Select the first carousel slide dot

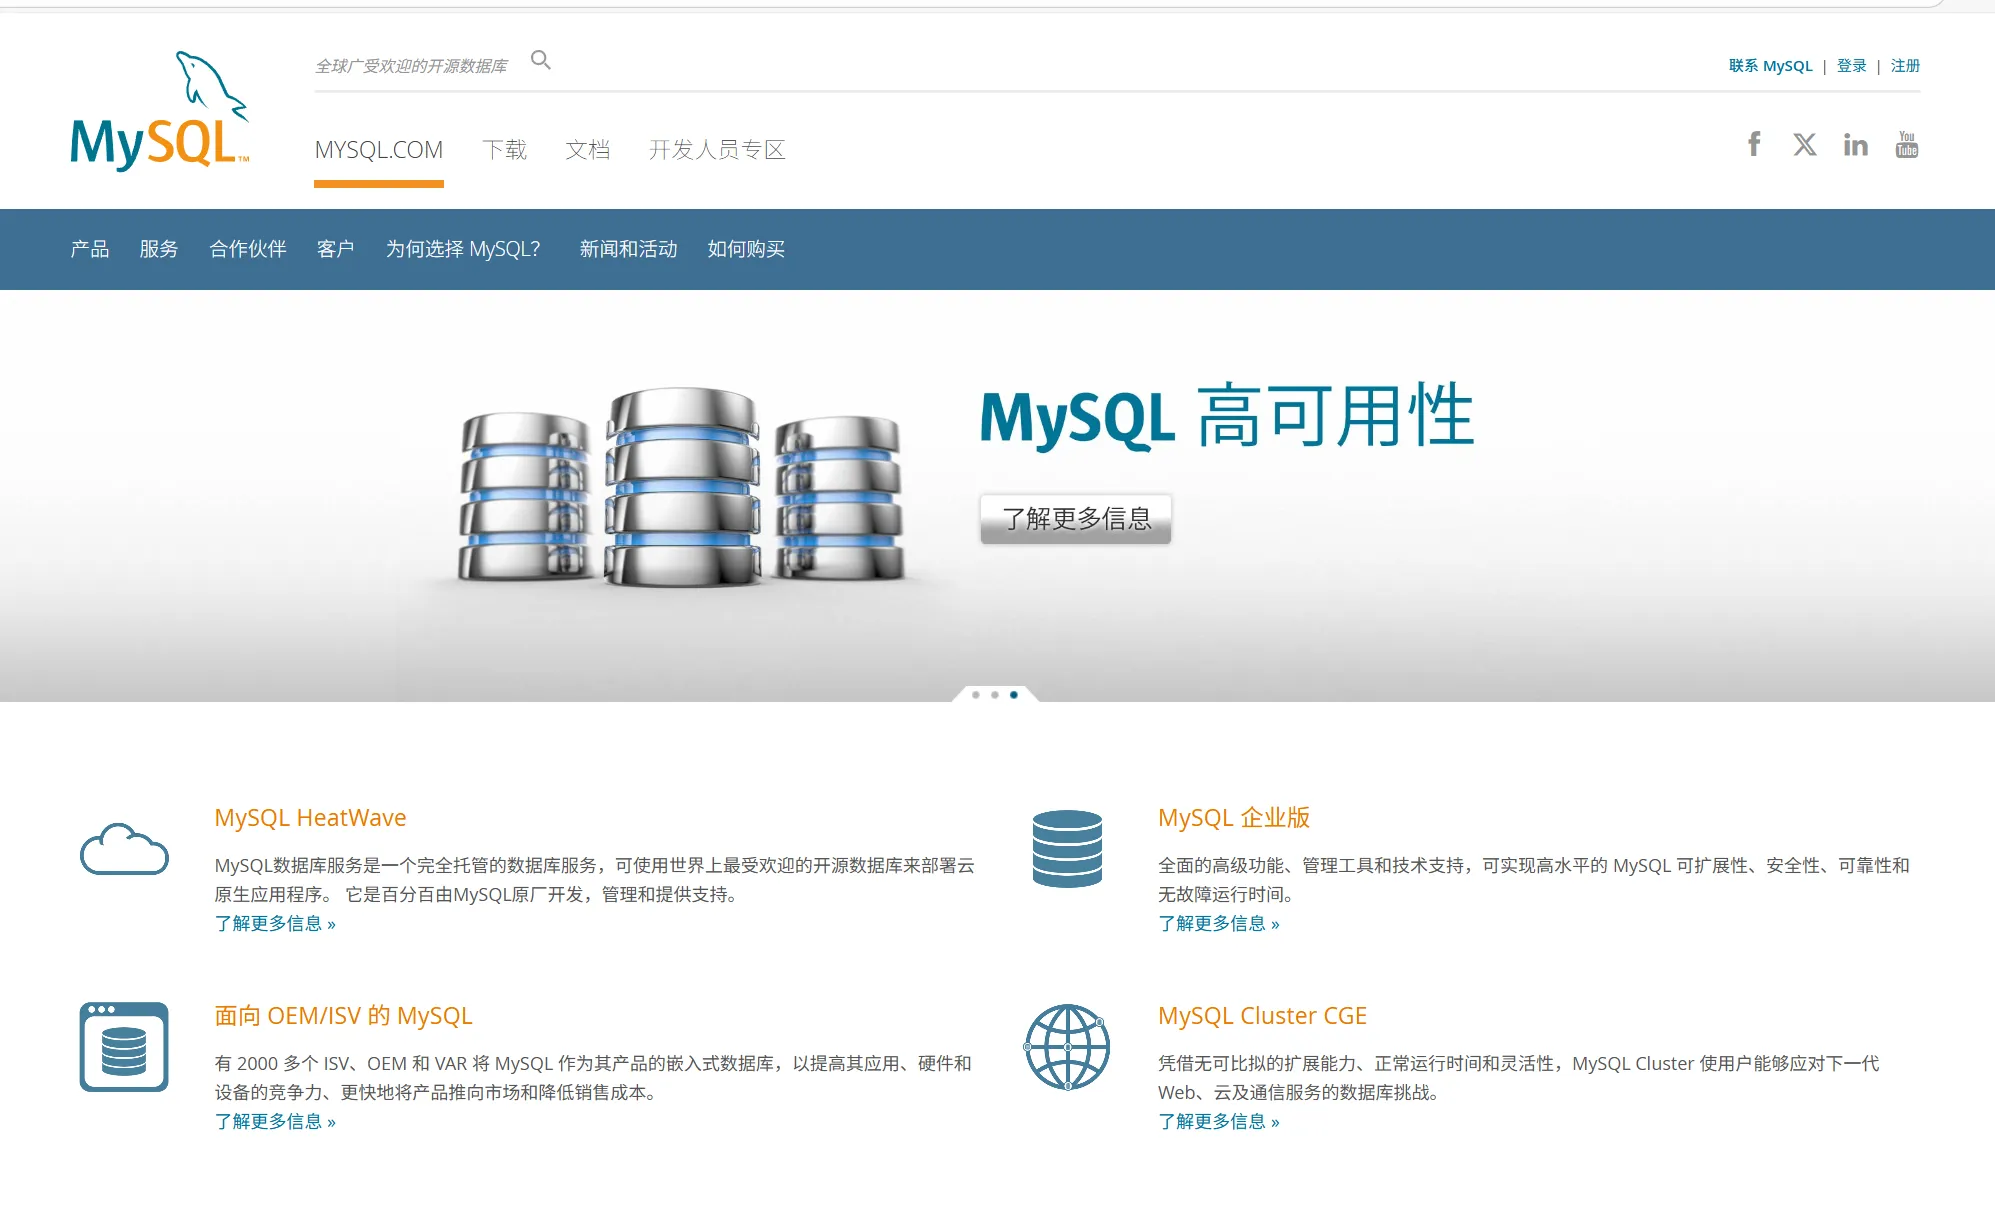pos(976,694)
